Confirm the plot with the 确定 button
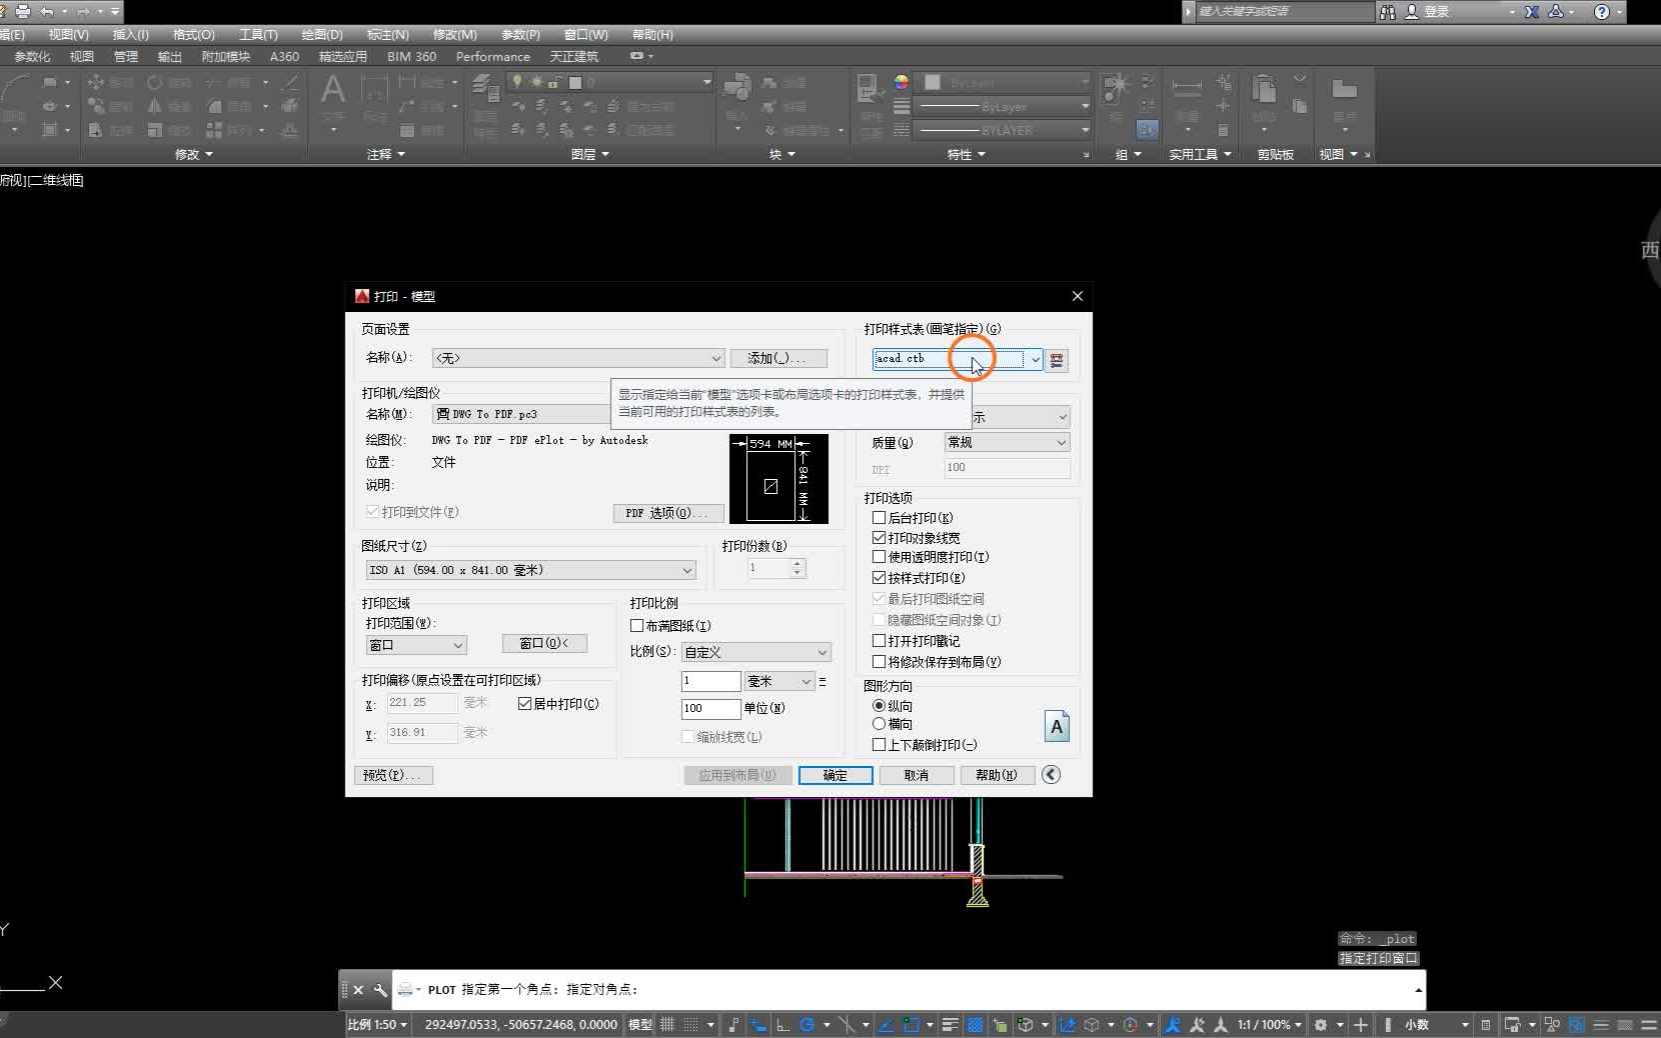 836,775
